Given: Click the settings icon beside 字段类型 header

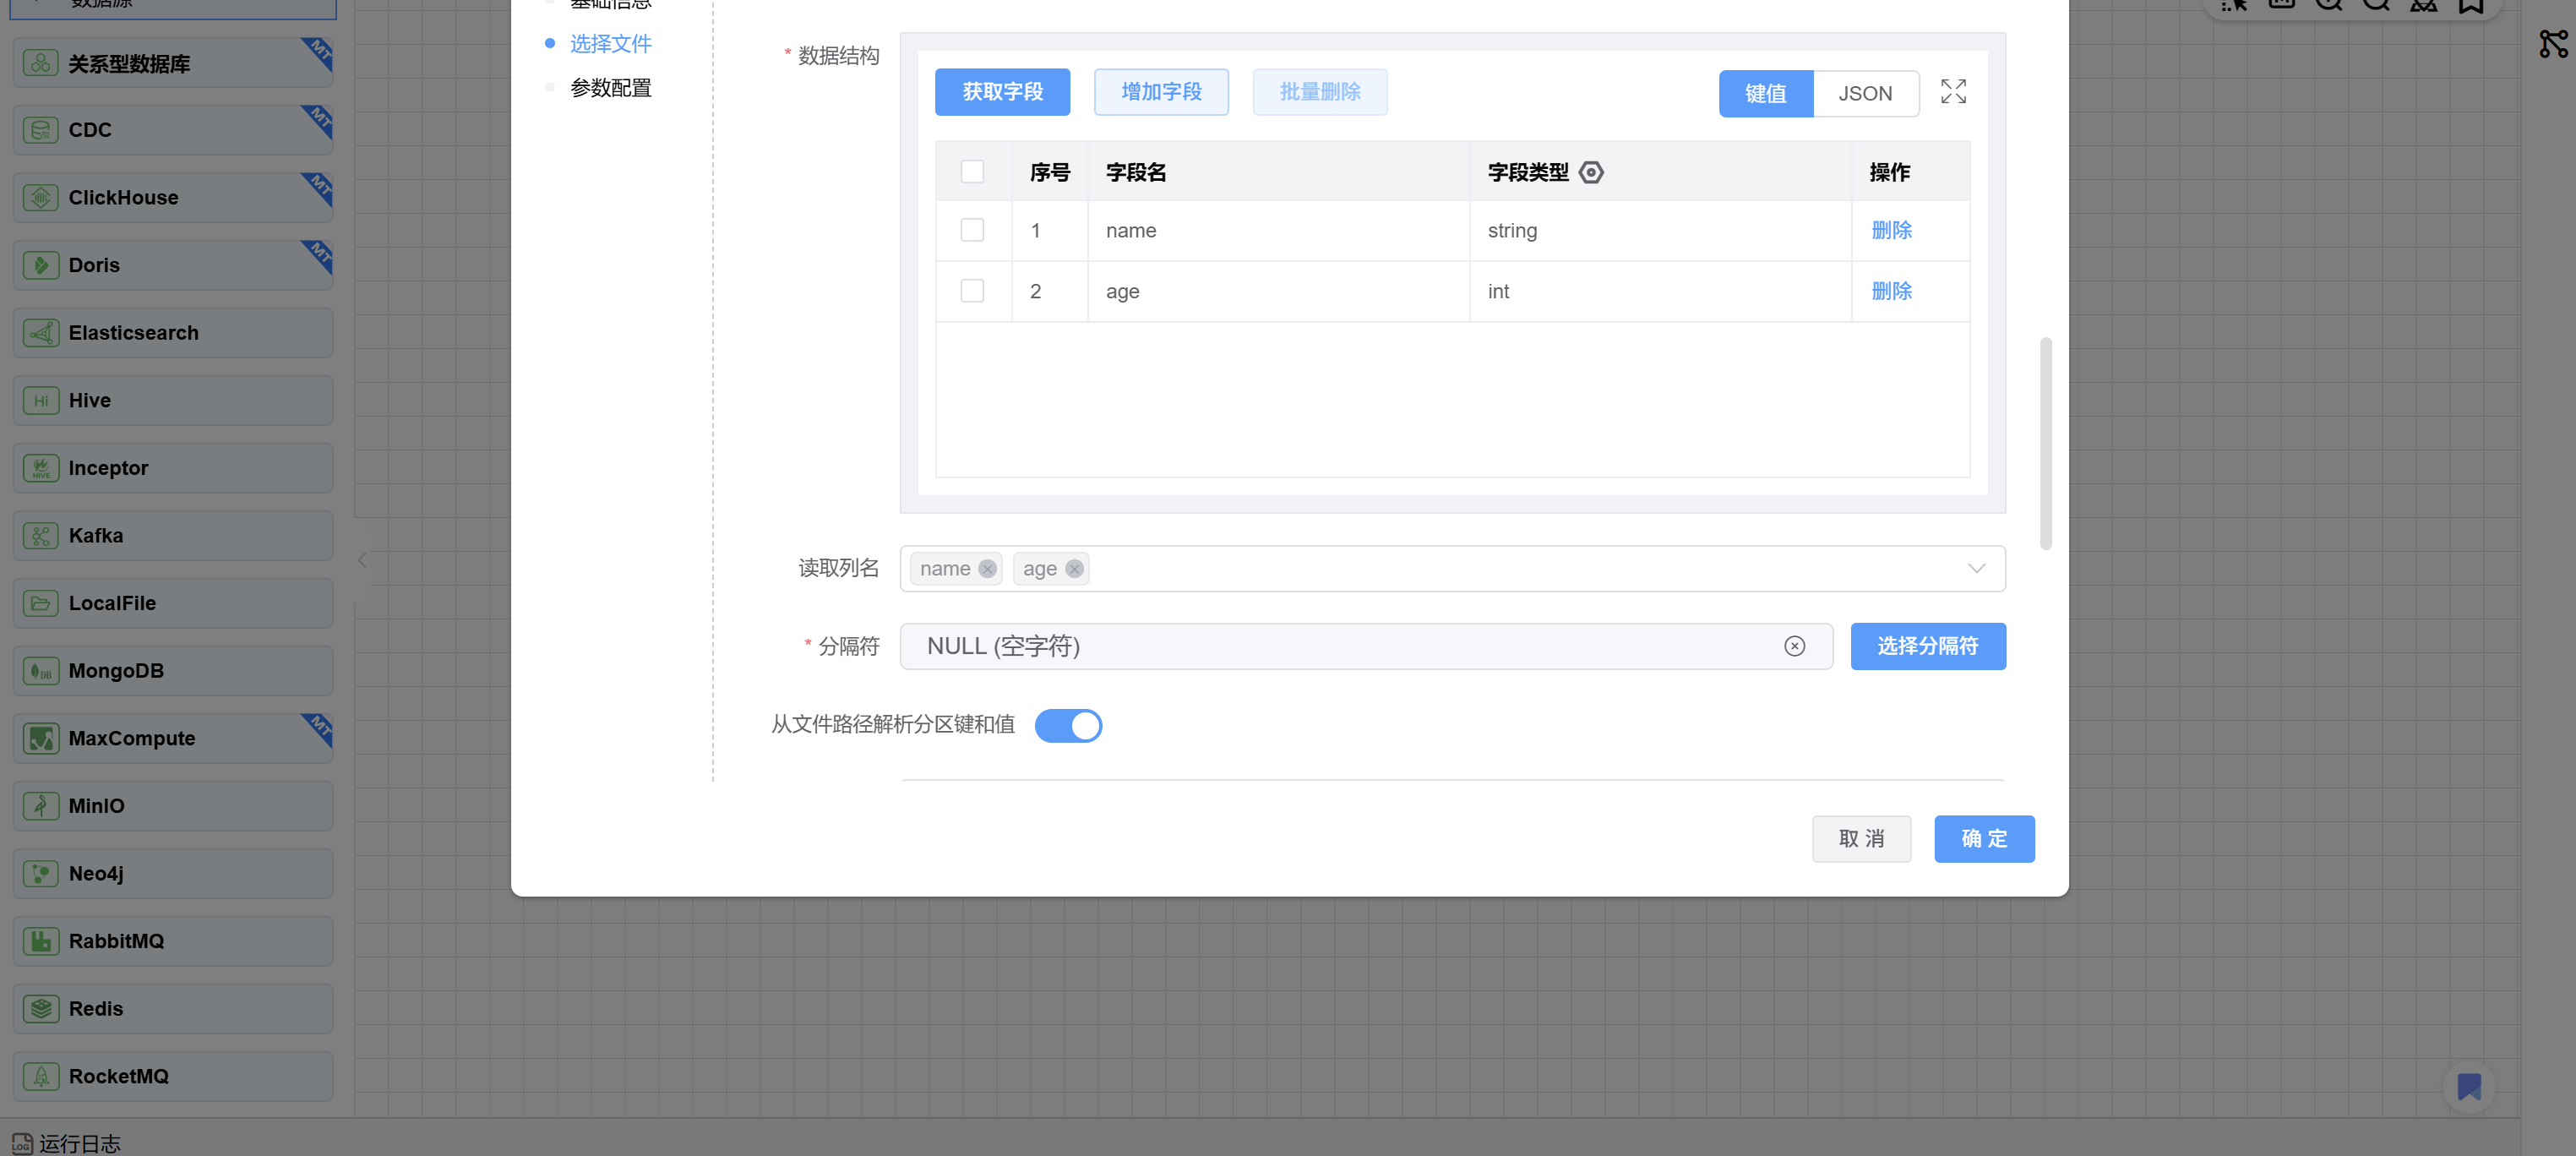Looking at the screenshot, I should (1590, 172).
